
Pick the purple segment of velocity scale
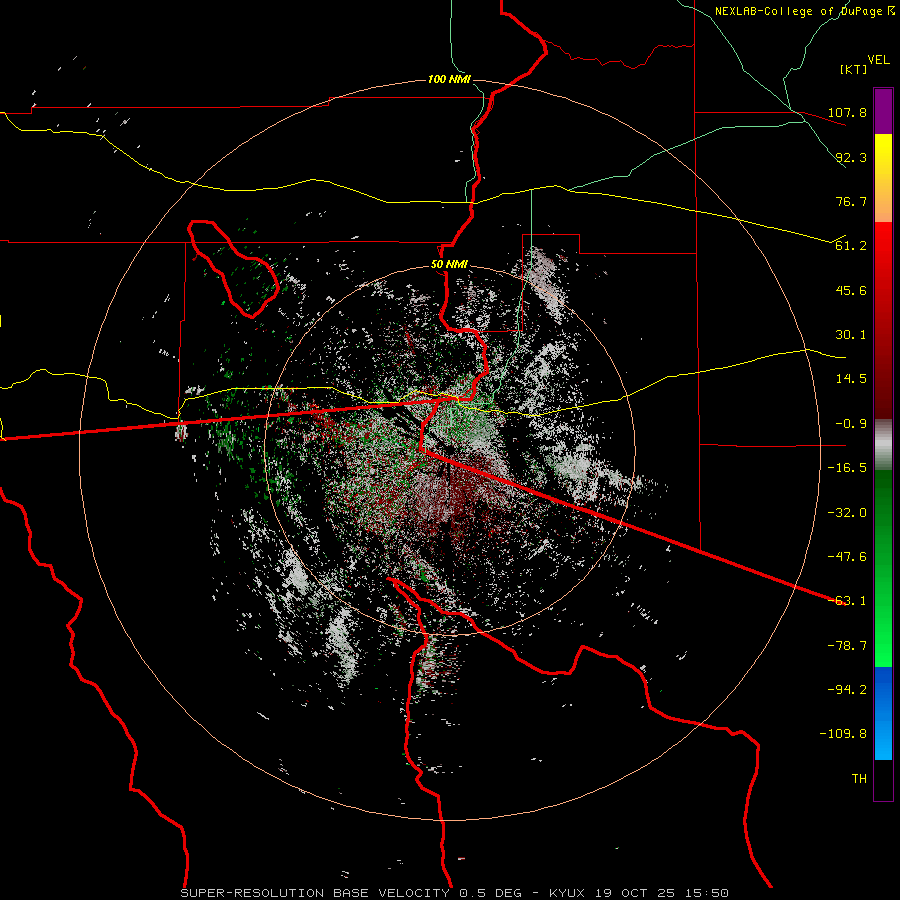click(x=883, y=111)
